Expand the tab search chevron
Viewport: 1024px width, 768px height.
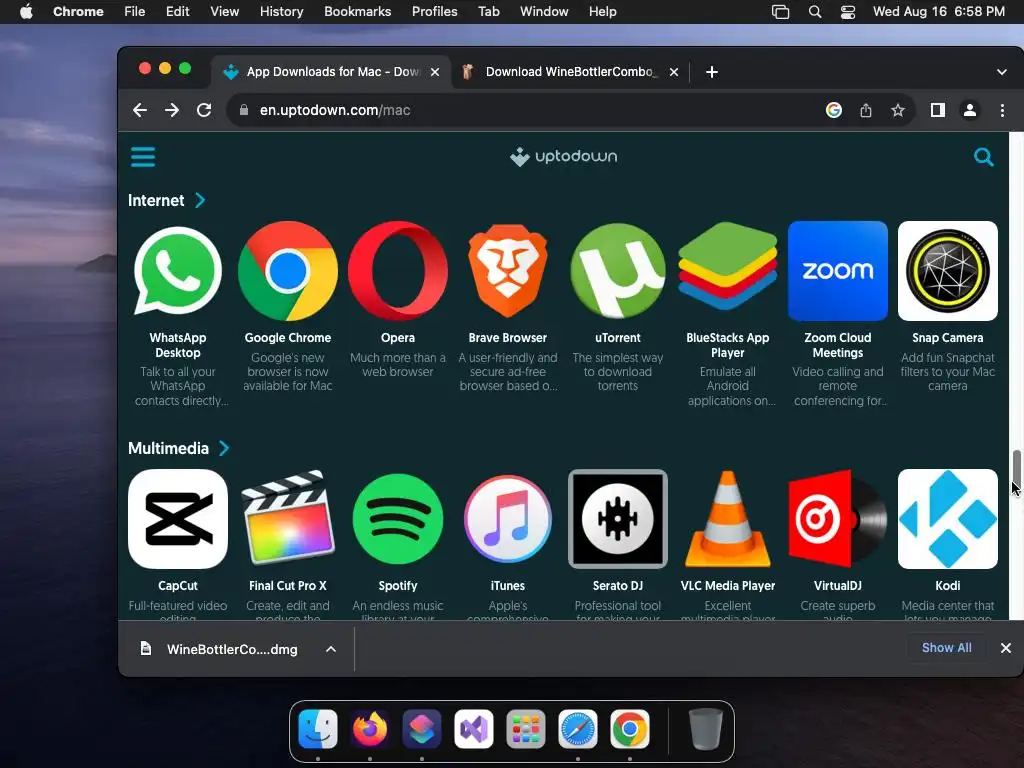click(x=1002, y=72)
